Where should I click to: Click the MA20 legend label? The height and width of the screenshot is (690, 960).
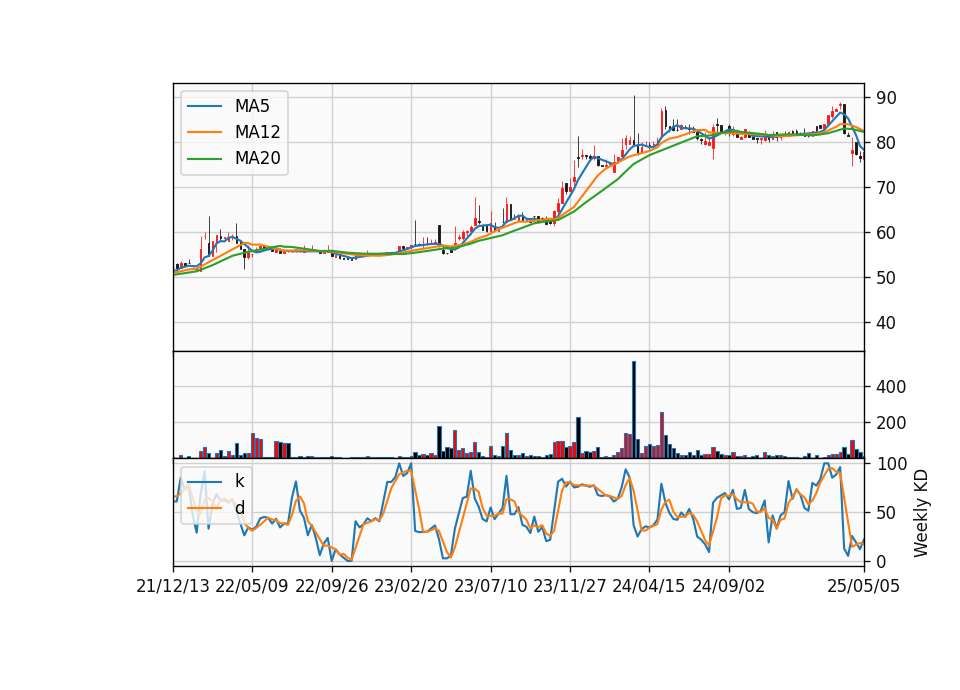tap(257, 158)
